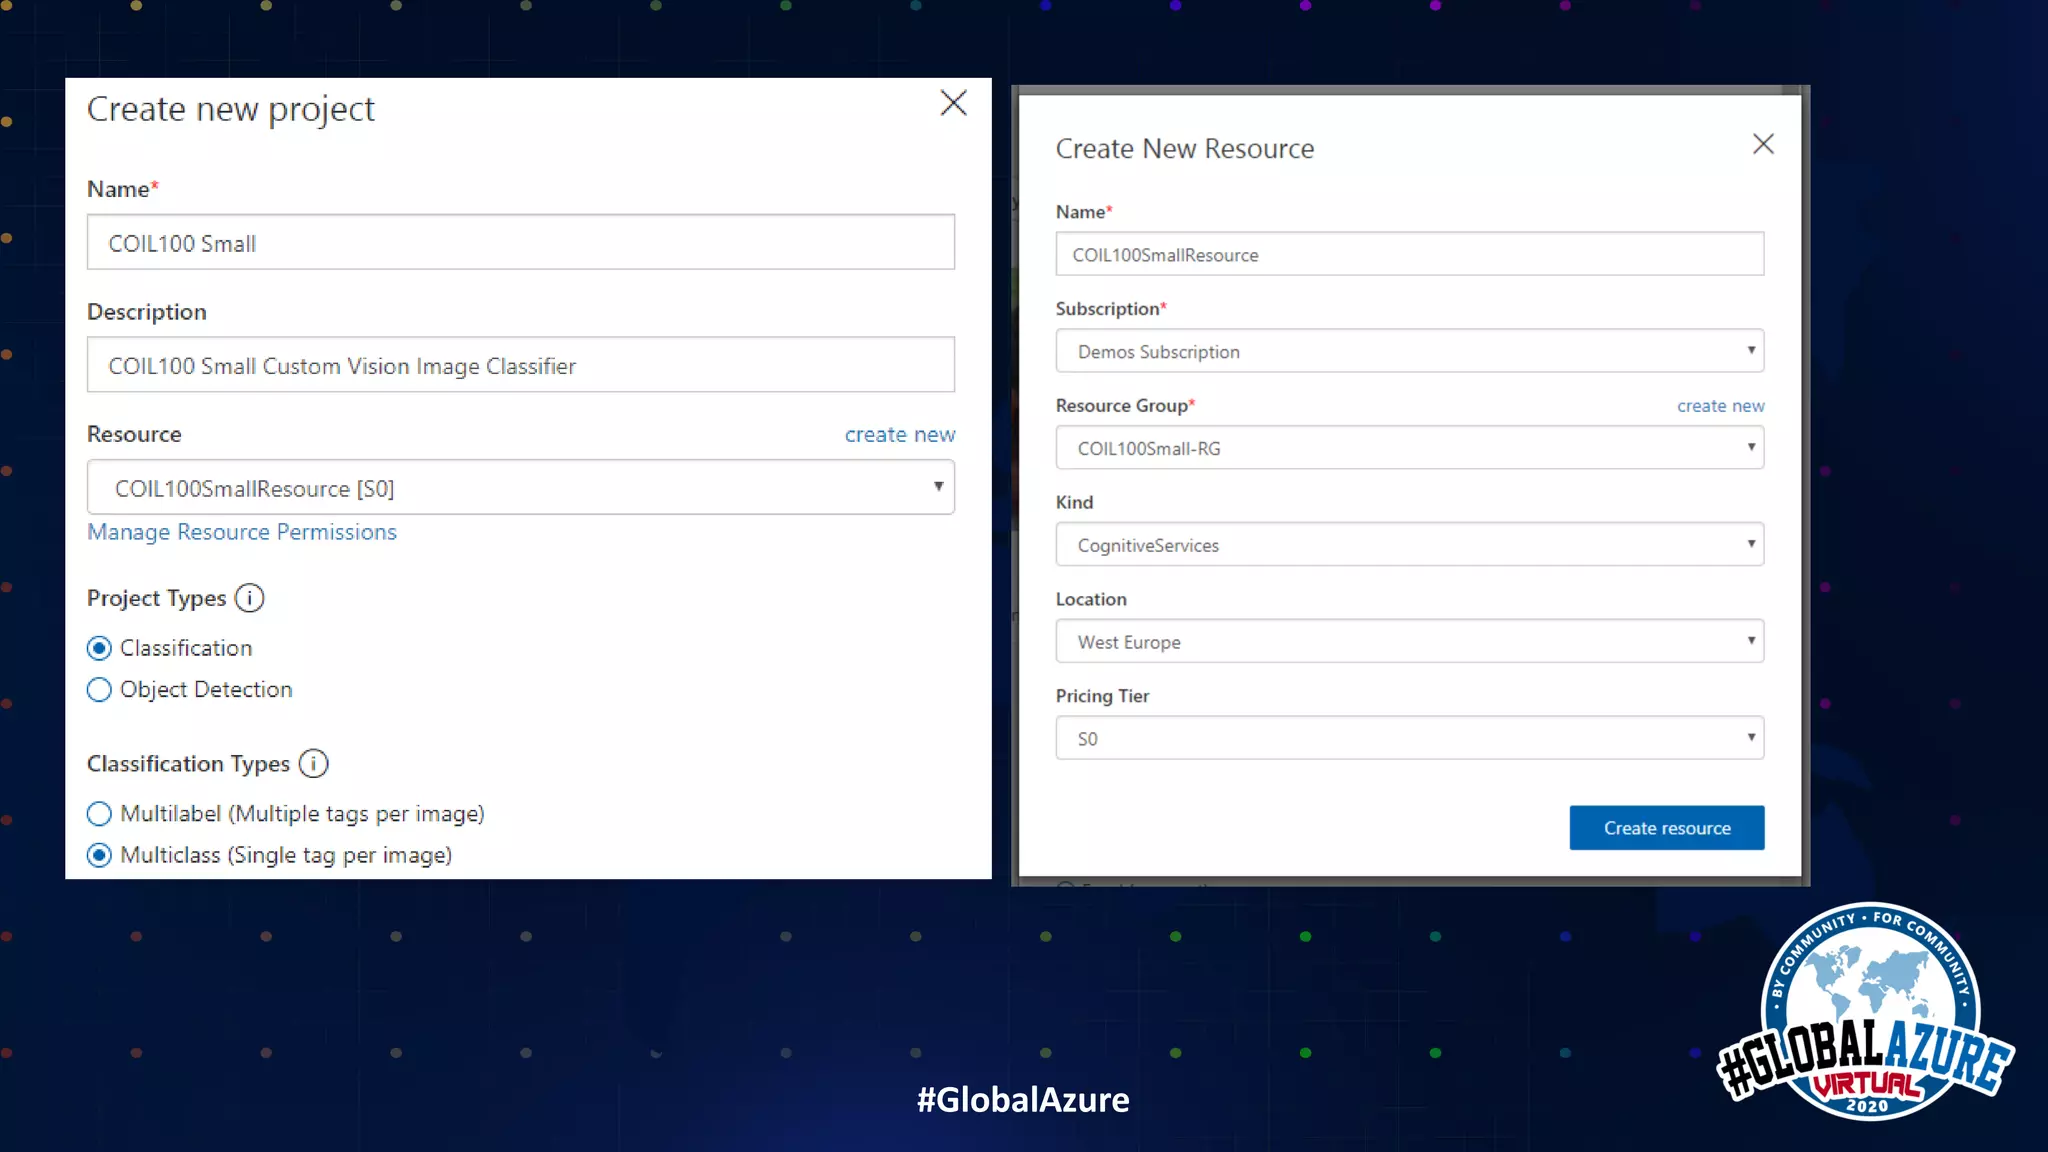Screen dimensions: 2048x1152
Task: Choose Multiclass single tag option
Action: click(x=99, y=856)
